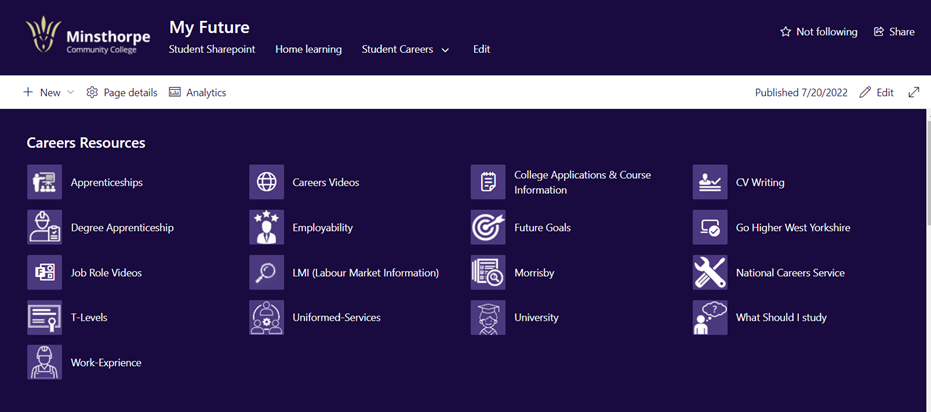Image resolution: width=931 pixels, height=412 pixels.
Task: Open the LMI magnifying glass icon
Action: coord(267,272)
